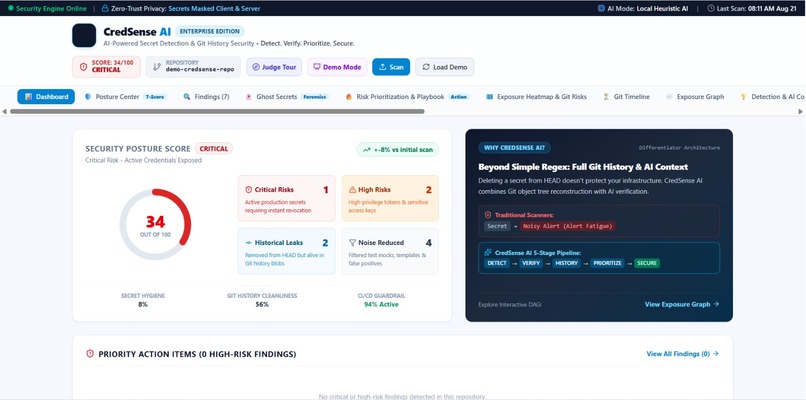Image resolution: width=806 pixels, height=400 pixels.
Task: Click the warning triangle in the High Risks card
Action: (x=353, y=190)
